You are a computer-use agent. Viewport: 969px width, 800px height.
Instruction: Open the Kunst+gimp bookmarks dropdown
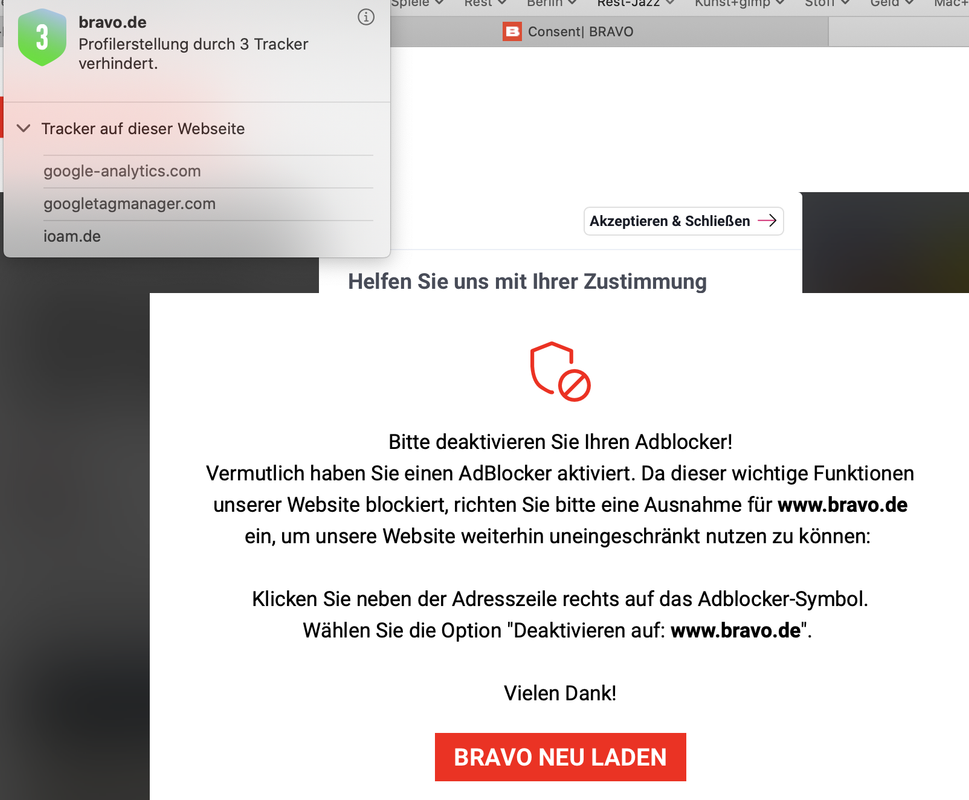(x=739, y=4)
